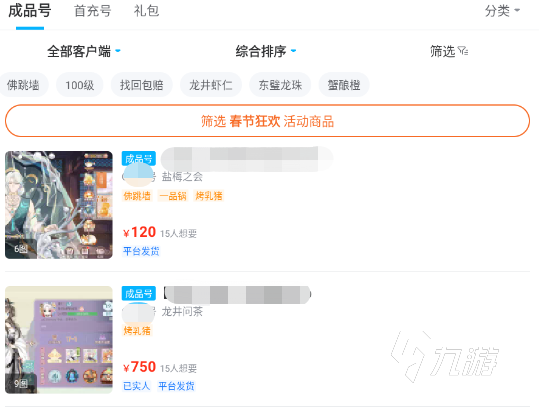Click the 6图 image count badge
The image size is (539, 413).
point(21,249)
